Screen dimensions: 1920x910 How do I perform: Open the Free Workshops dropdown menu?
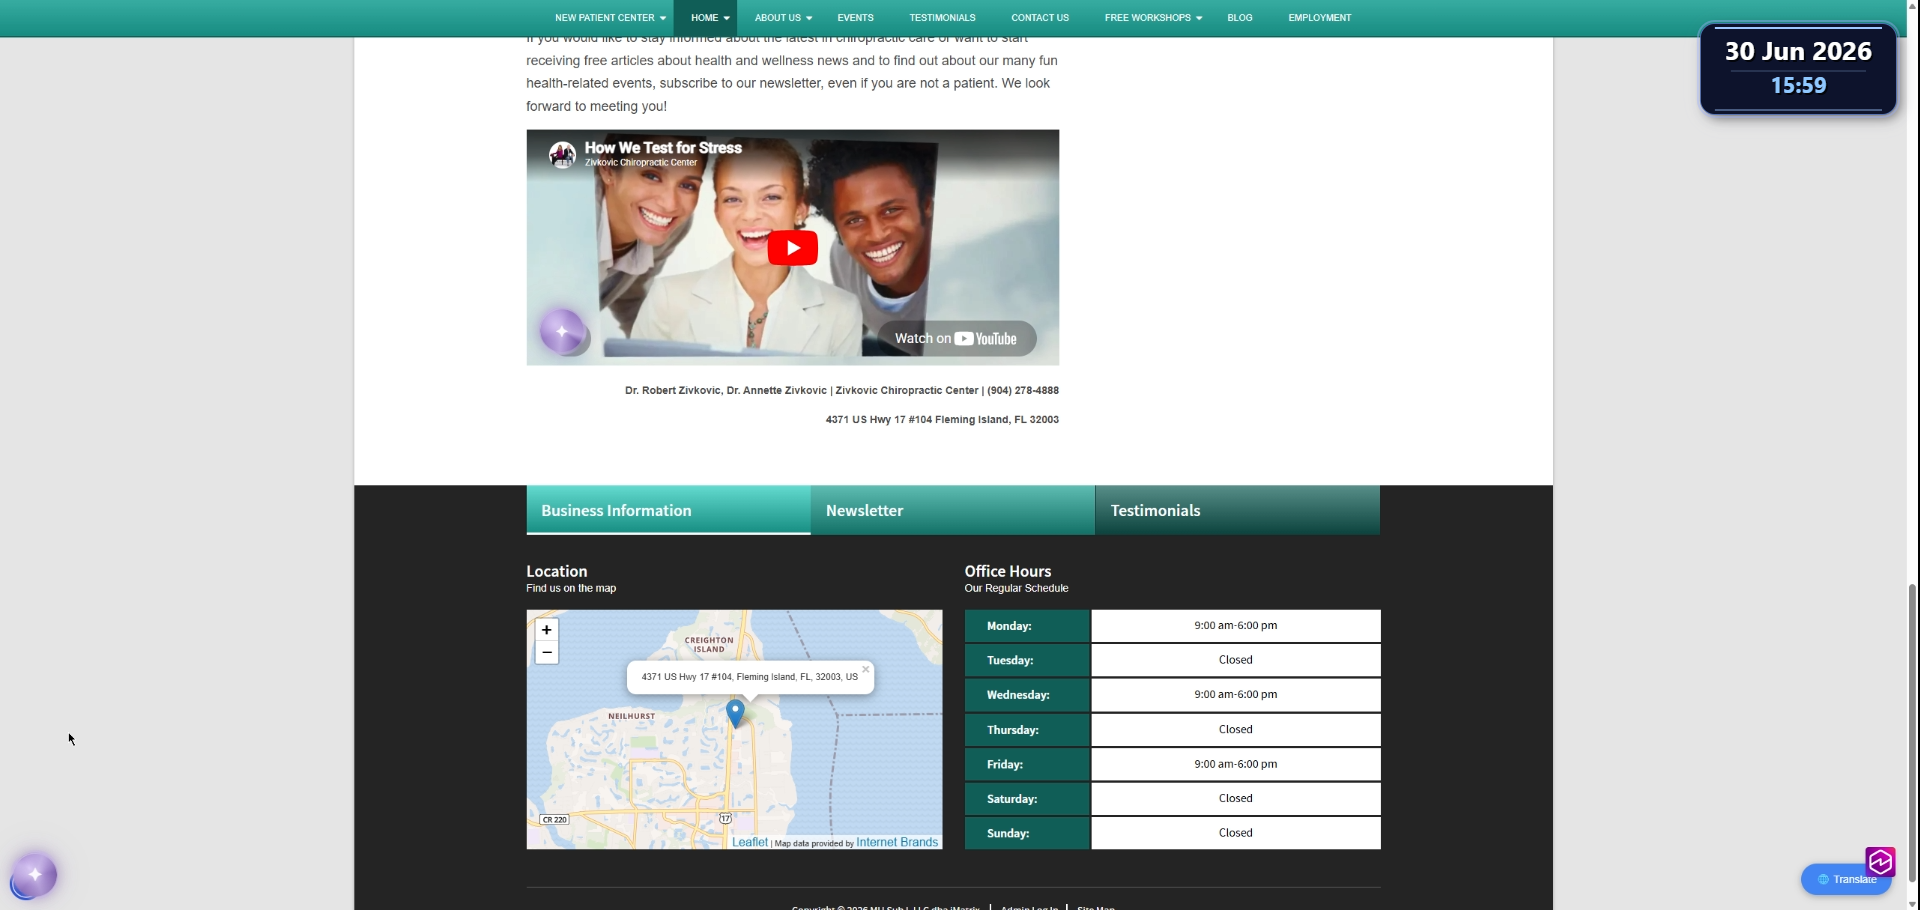(1153, 18)
